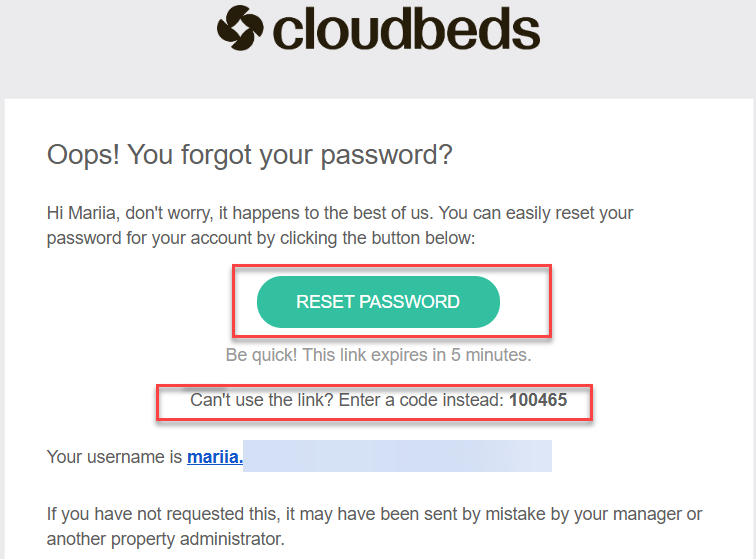The image size is (756, 559).
Task: Open the "mariia." username link
Action: point(215,458)
